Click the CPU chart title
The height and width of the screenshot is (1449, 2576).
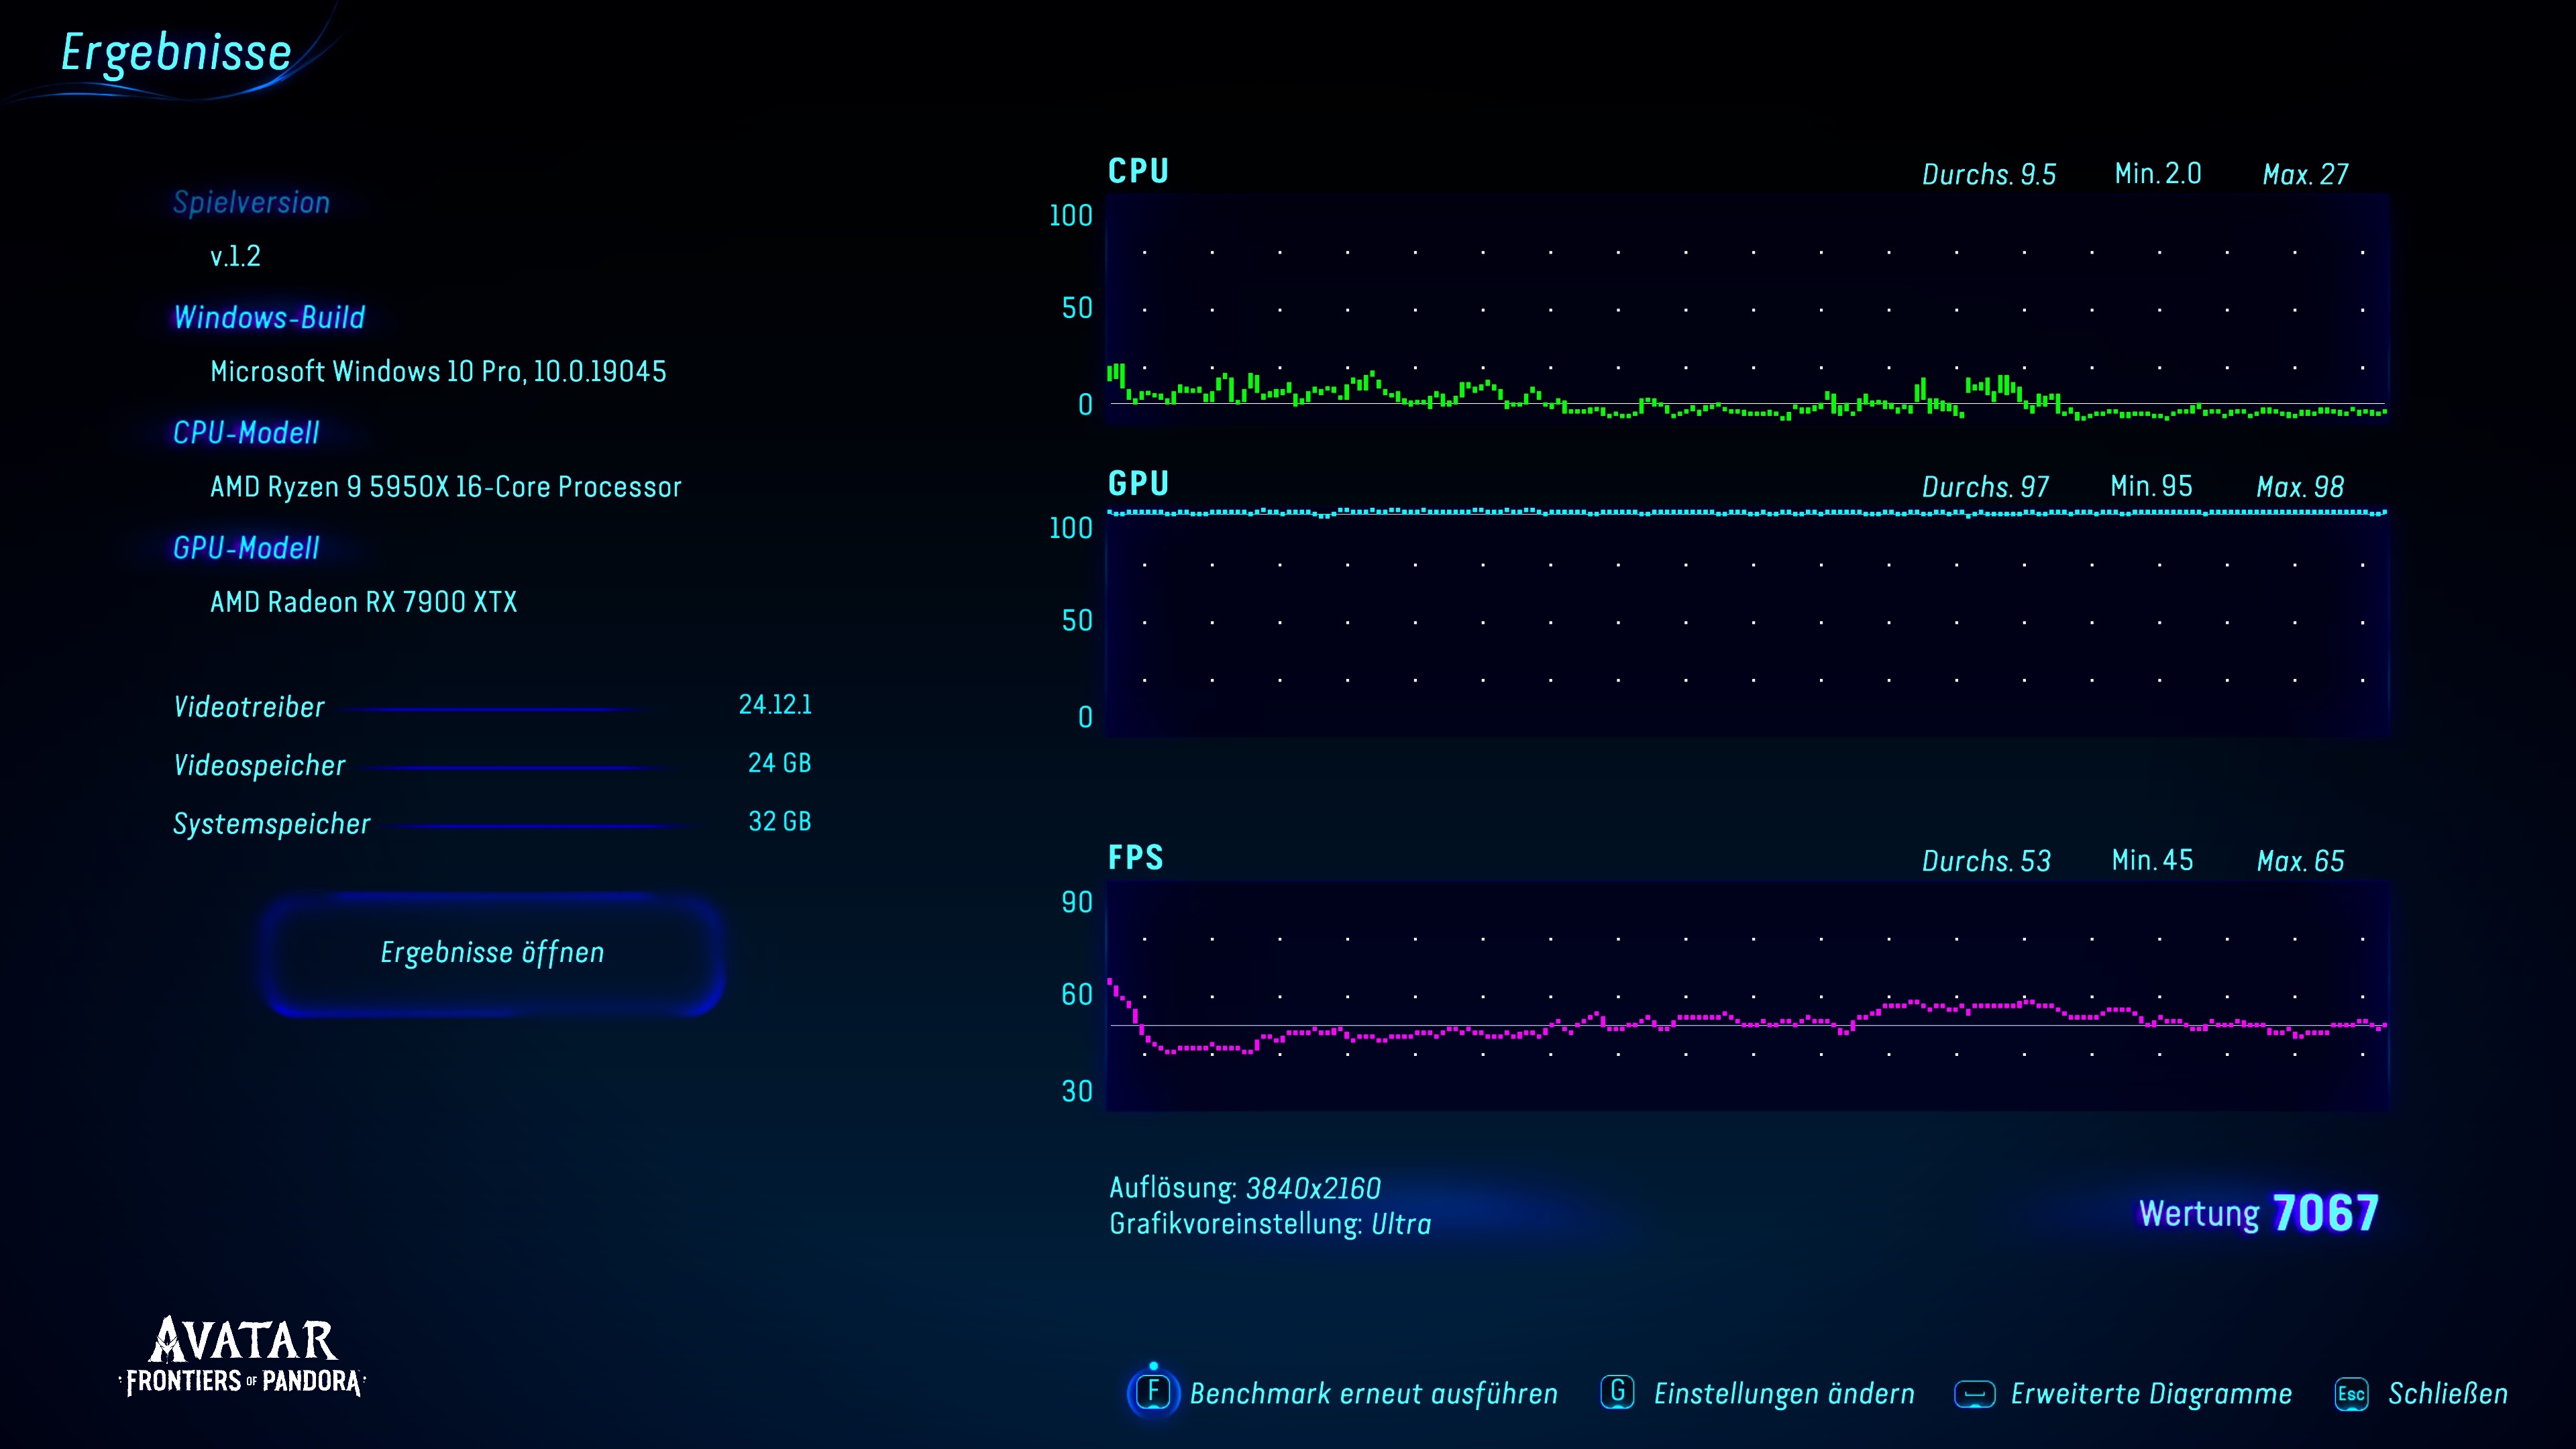click(x=1138, y=171)
